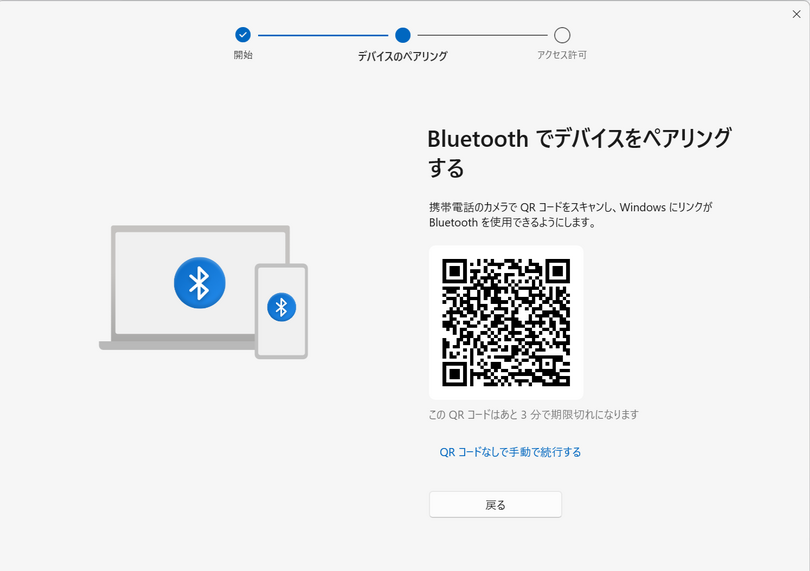This screenshot has width=810, height=571.
Task: Click the large Bluetooth icon on laptop illustration
Action: (x=199, y=283)
